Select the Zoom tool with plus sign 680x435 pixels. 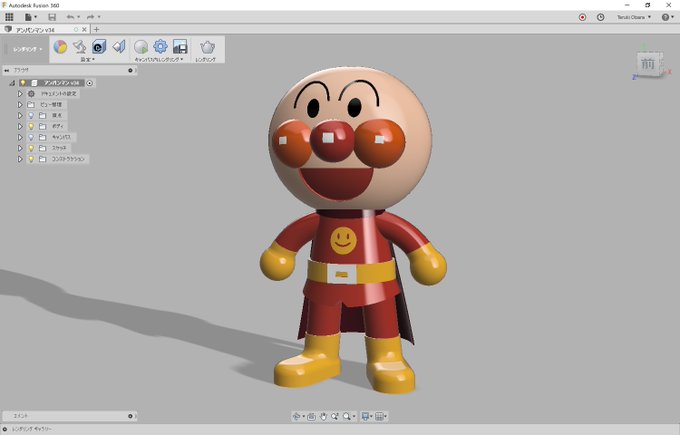point(335,416)
